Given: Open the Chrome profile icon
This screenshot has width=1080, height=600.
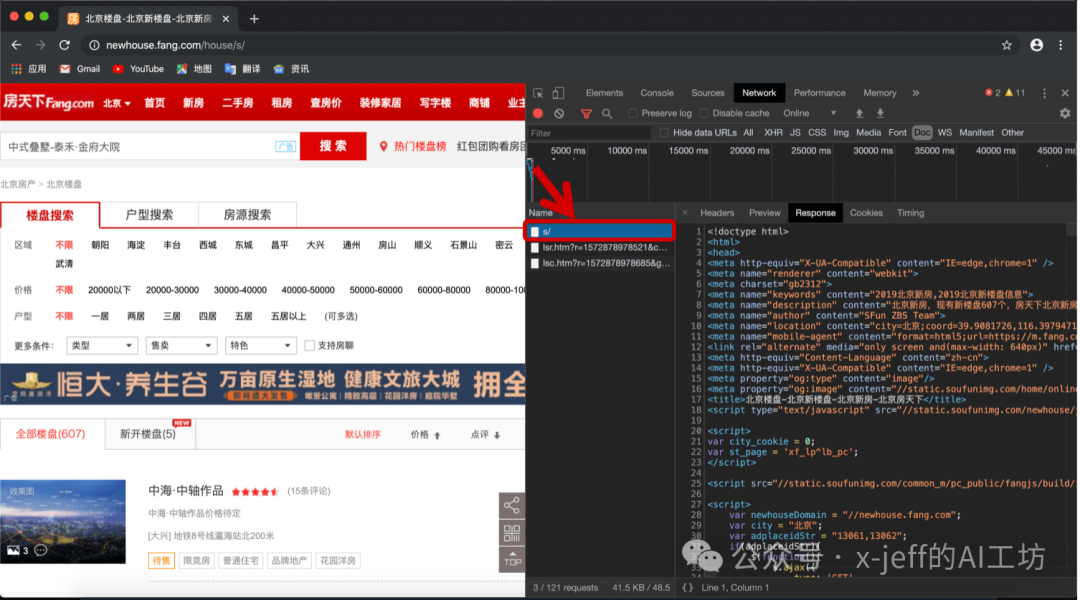Looking at the screenshot, I should [1036, 45].
